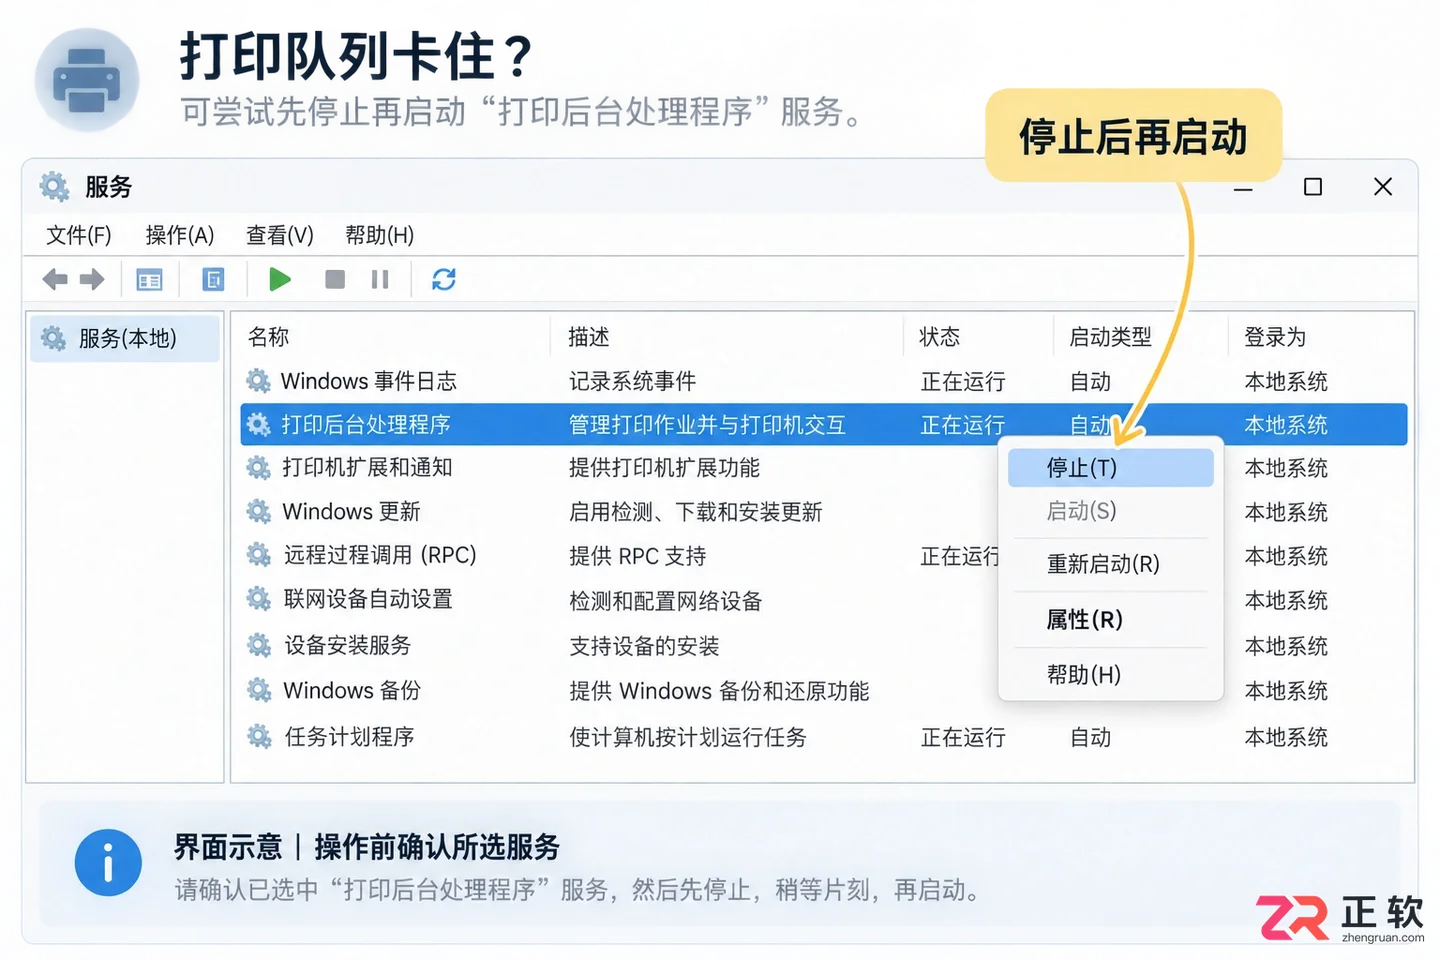Maximize the 服务 window
The image size is (1440, 960).
1313,187
